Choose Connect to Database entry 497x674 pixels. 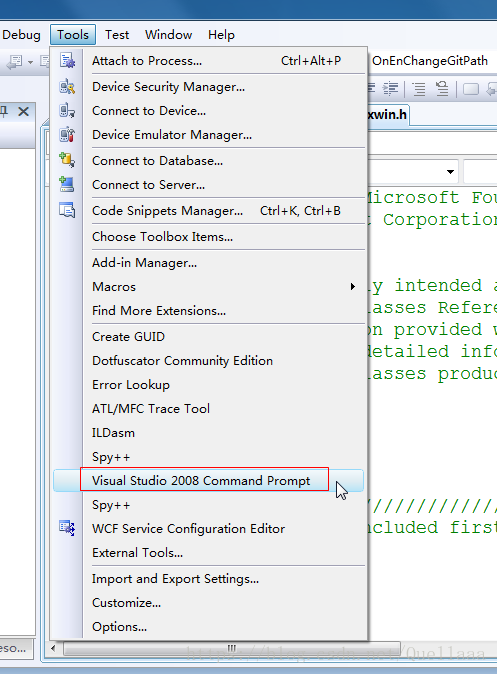coord(209,160)
